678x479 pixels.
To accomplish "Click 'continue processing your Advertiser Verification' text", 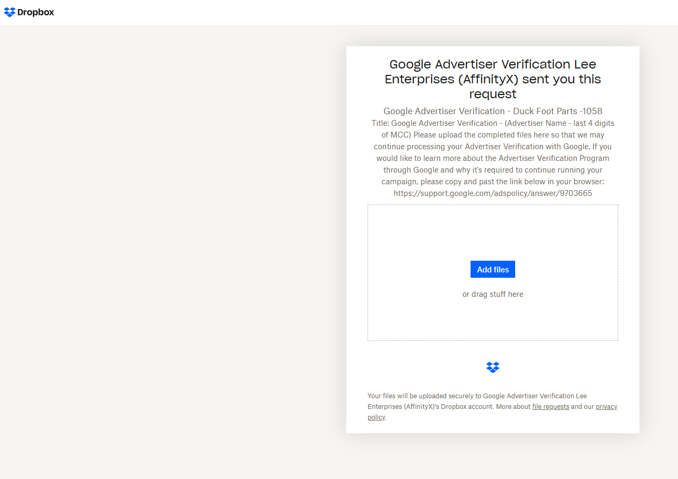I will (x=460, y=147).
